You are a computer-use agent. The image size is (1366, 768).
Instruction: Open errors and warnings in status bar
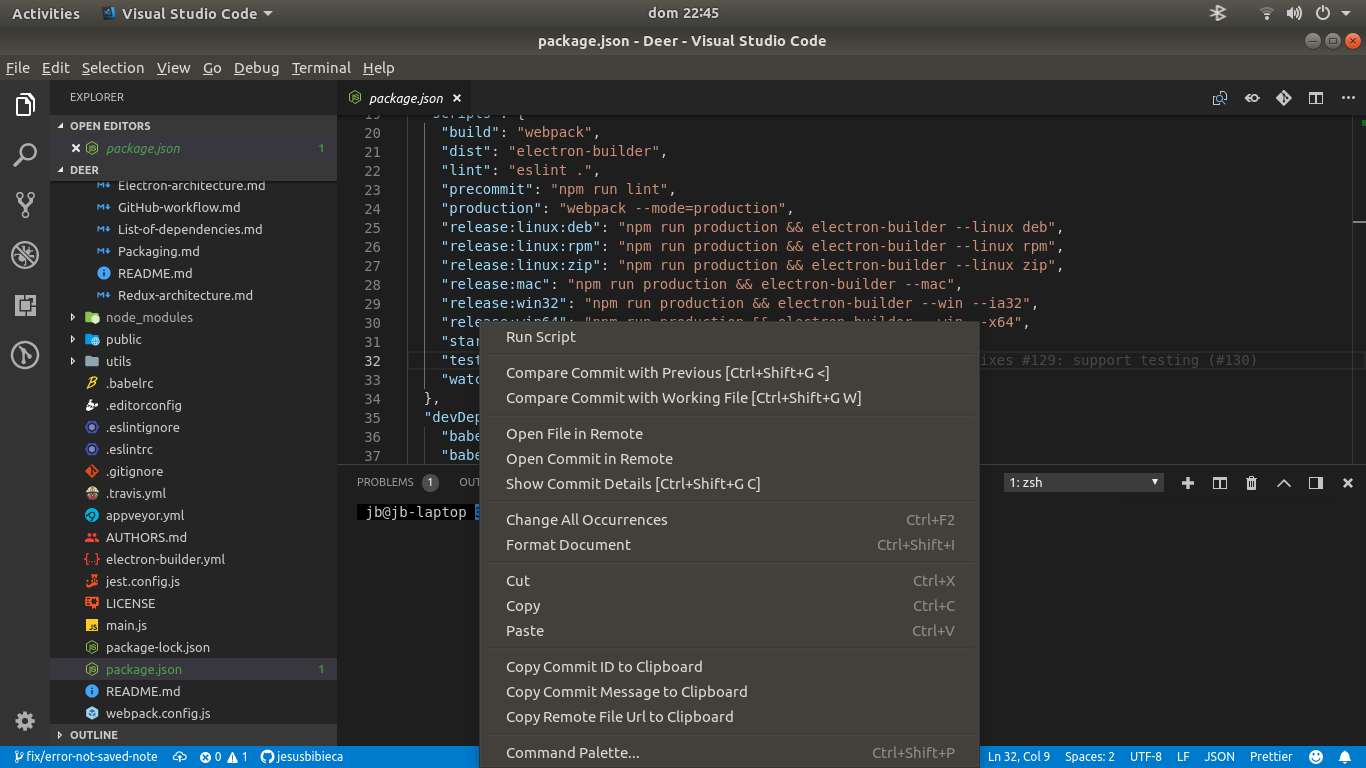coord(224,757)
